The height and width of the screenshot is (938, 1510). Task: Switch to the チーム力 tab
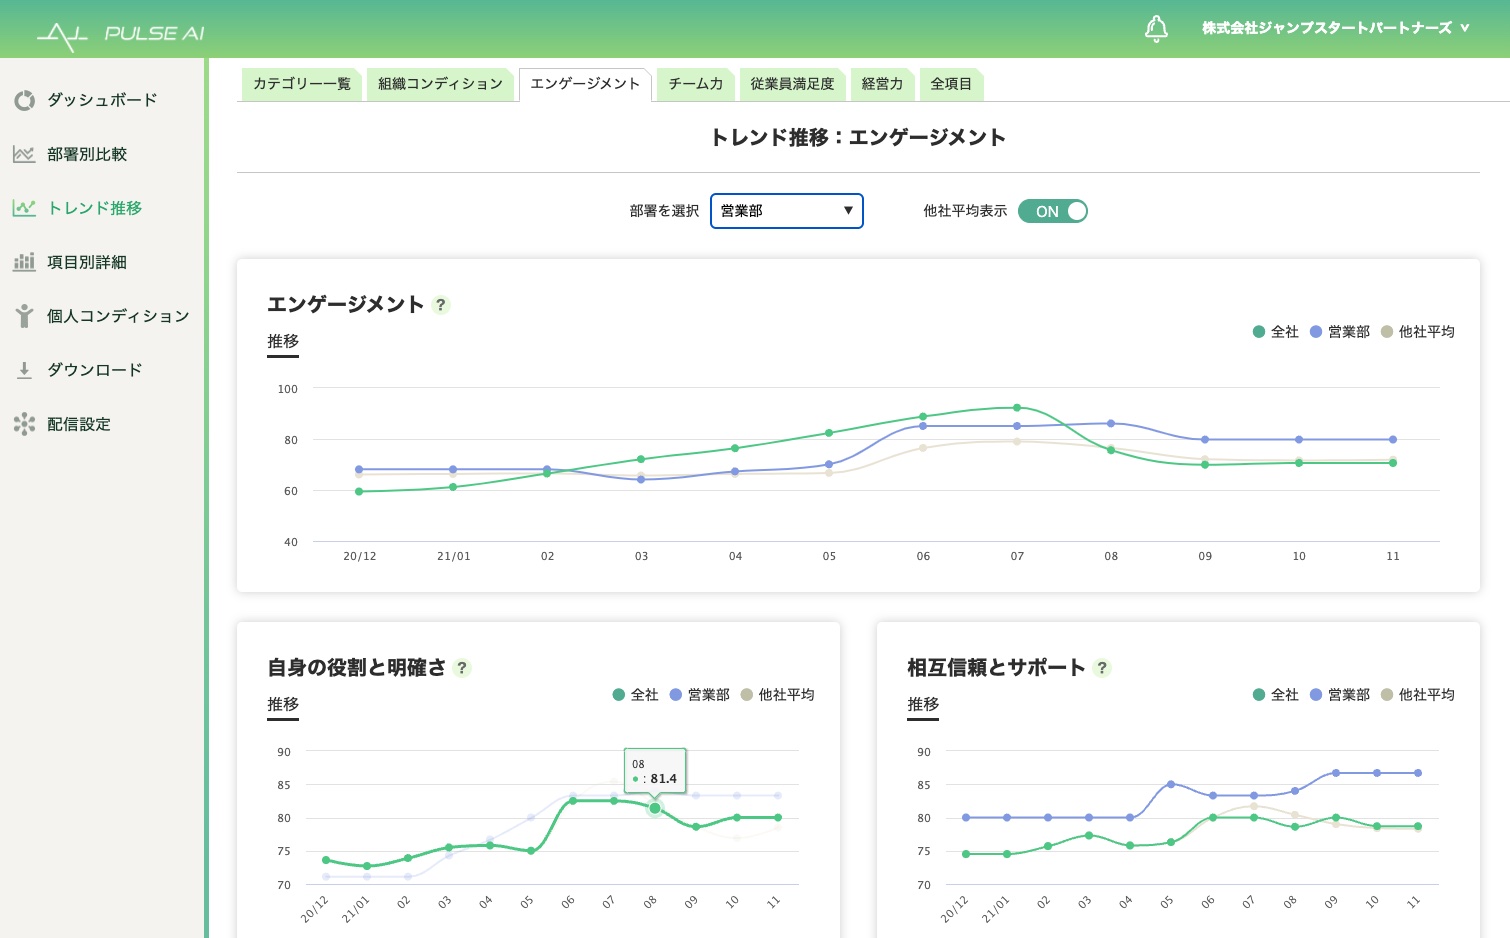click(695, 84)
